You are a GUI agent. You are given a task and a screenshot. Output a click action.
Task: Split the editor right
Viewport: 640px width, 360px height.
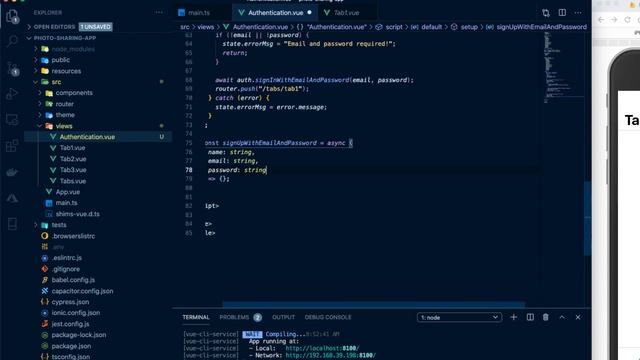tap(562, 13)
